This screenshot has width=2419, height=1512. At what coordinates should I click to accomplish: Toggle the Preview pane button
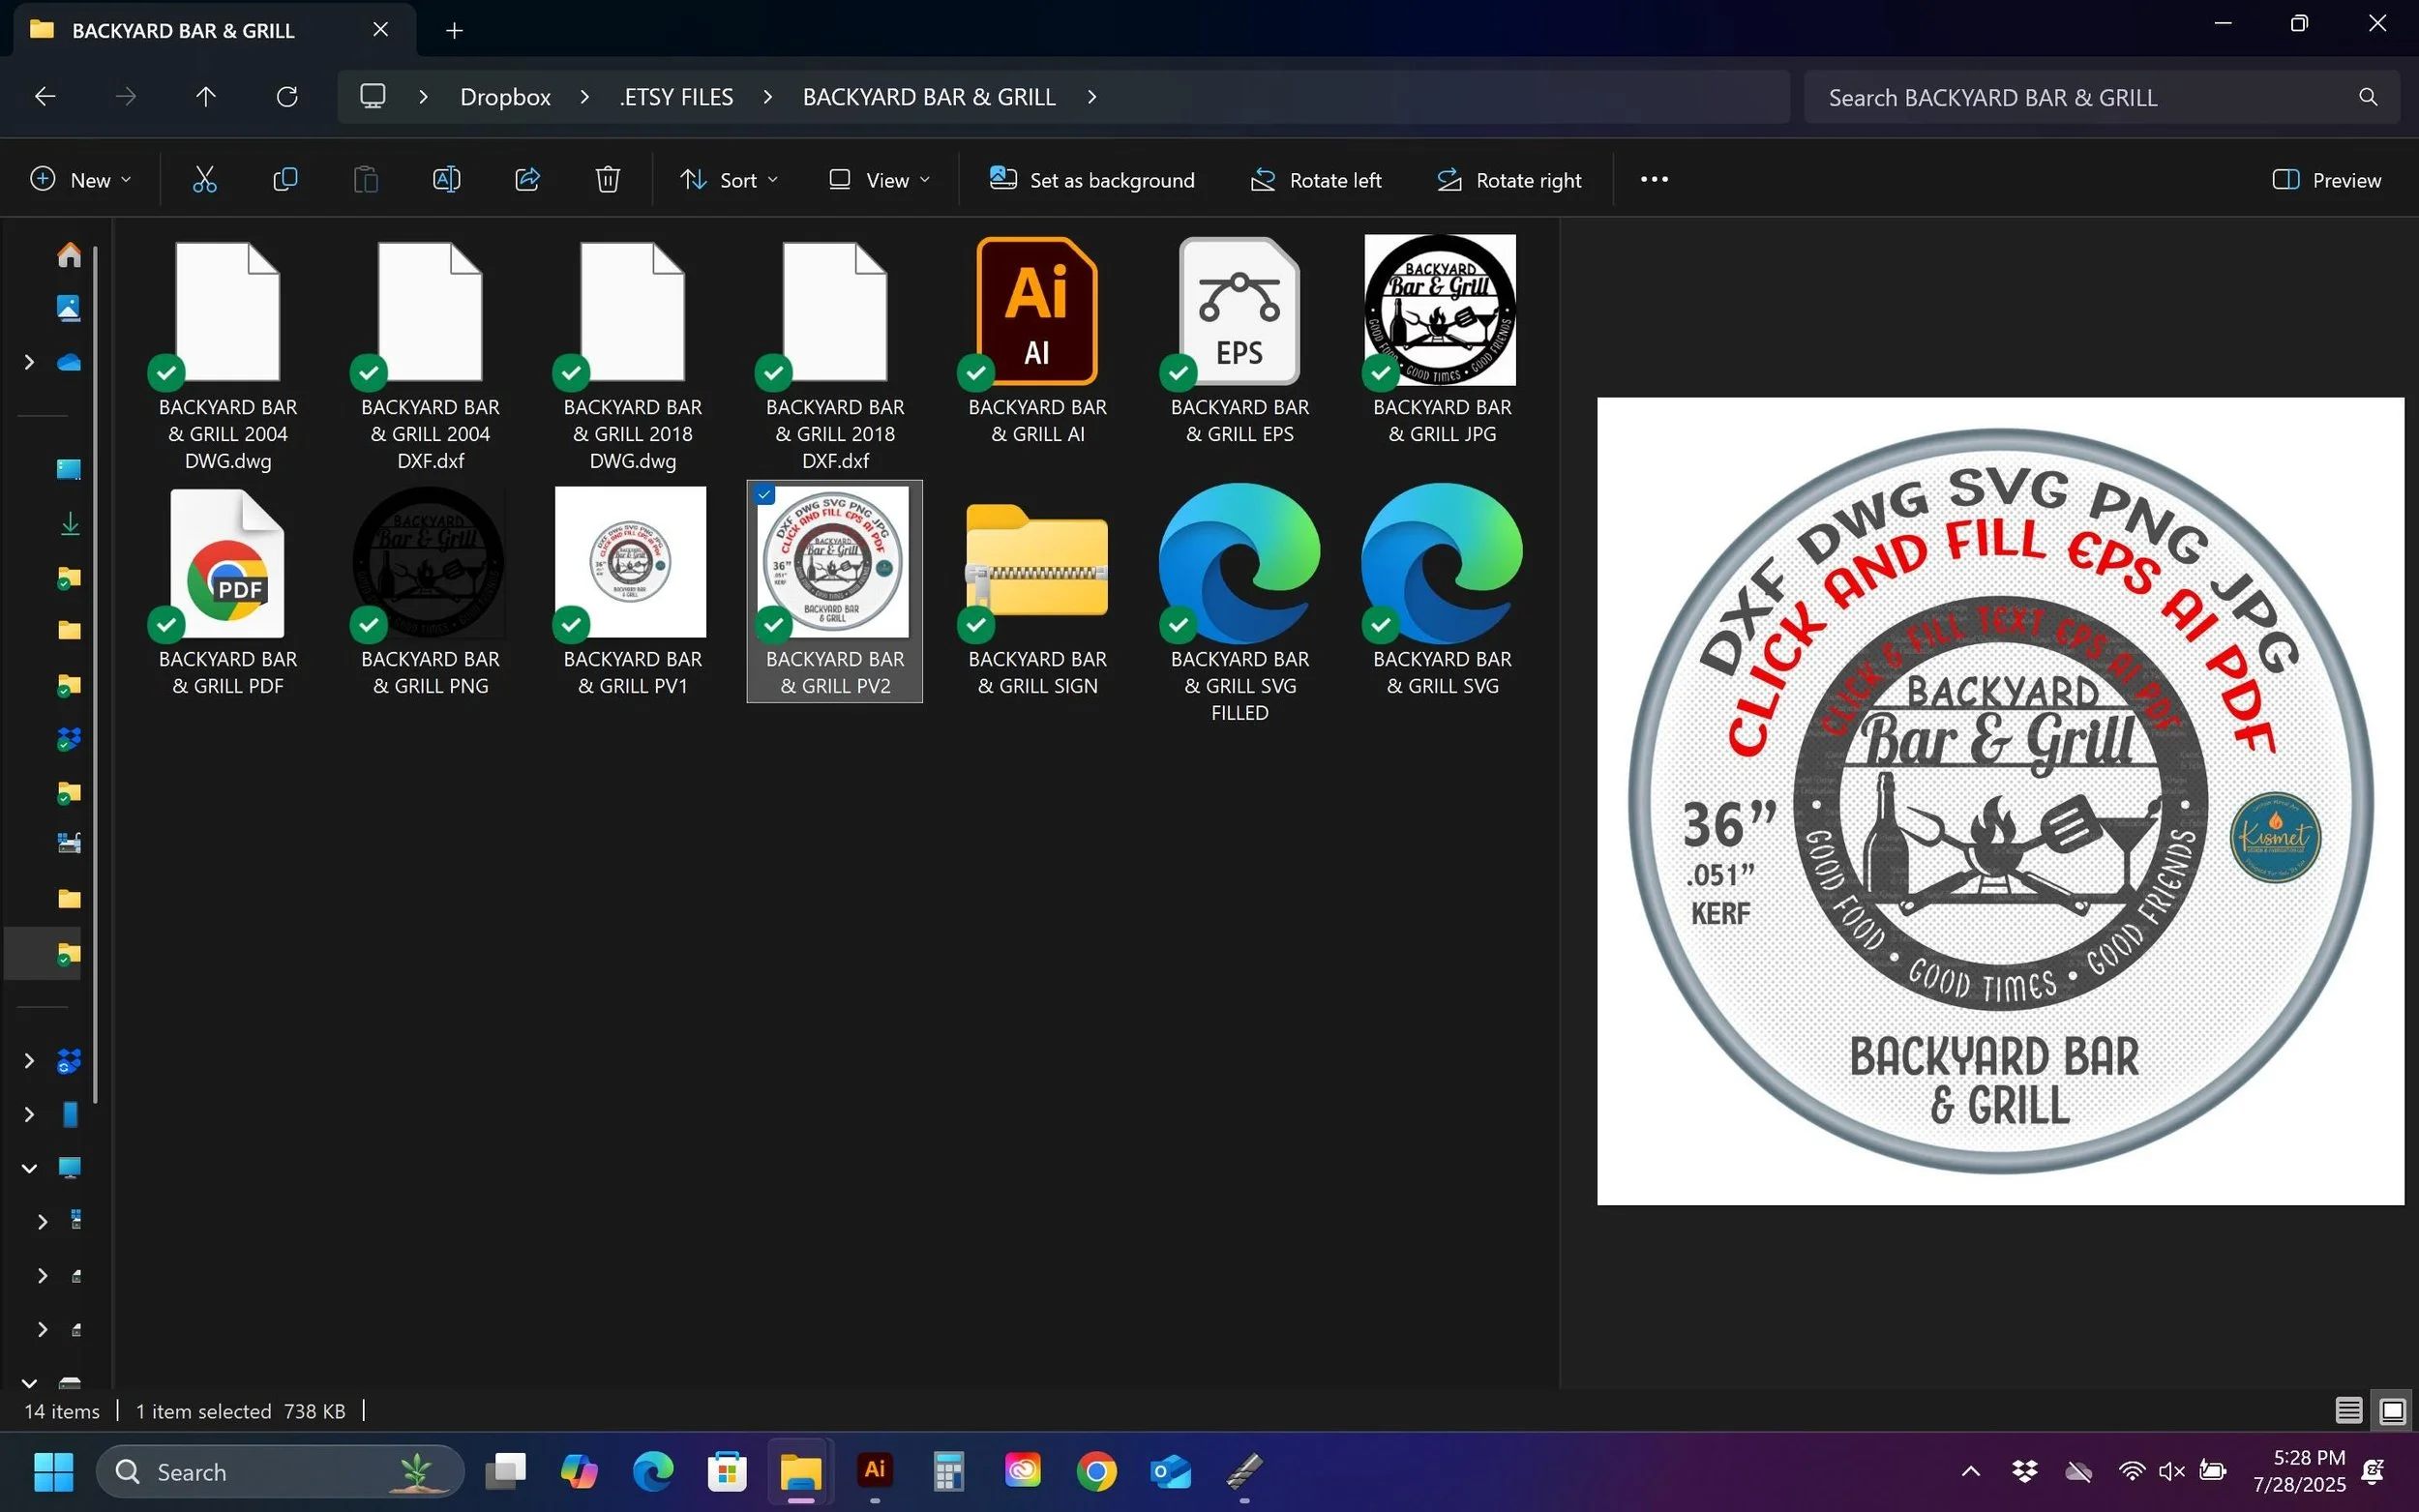tap(2328, 180)
